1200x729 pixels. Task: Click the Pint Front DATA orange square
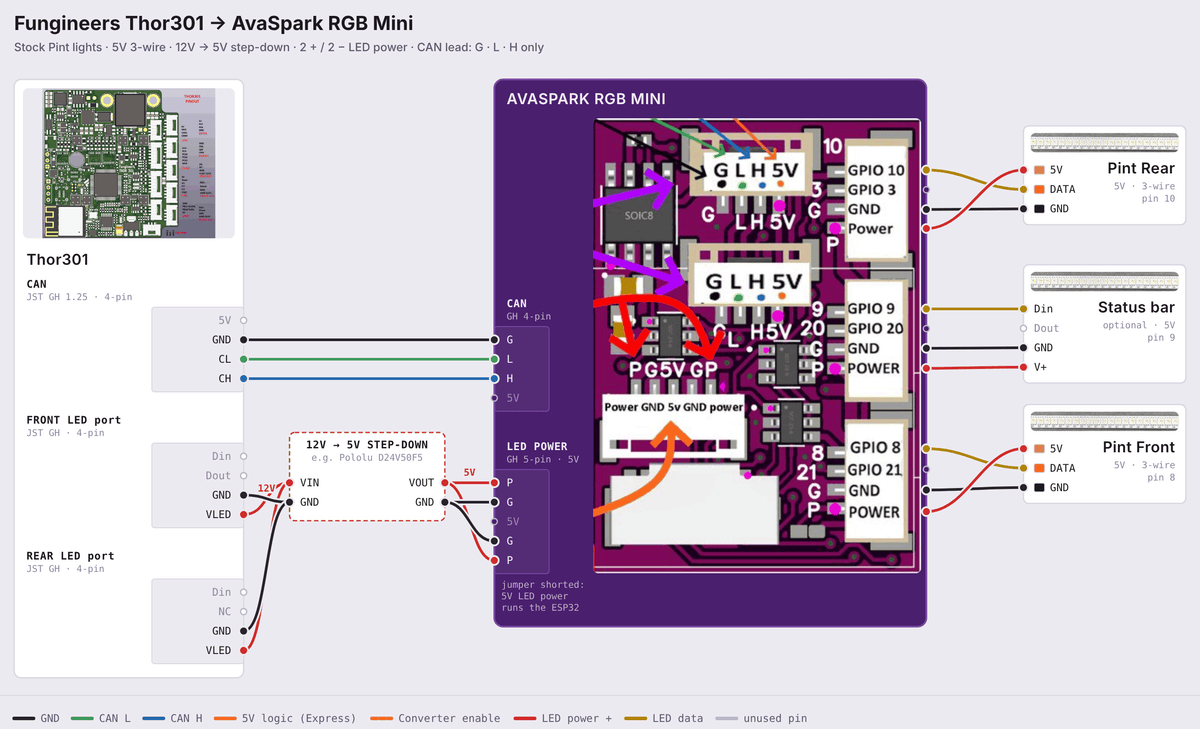pyautogui.click(x=1040, y=468)
